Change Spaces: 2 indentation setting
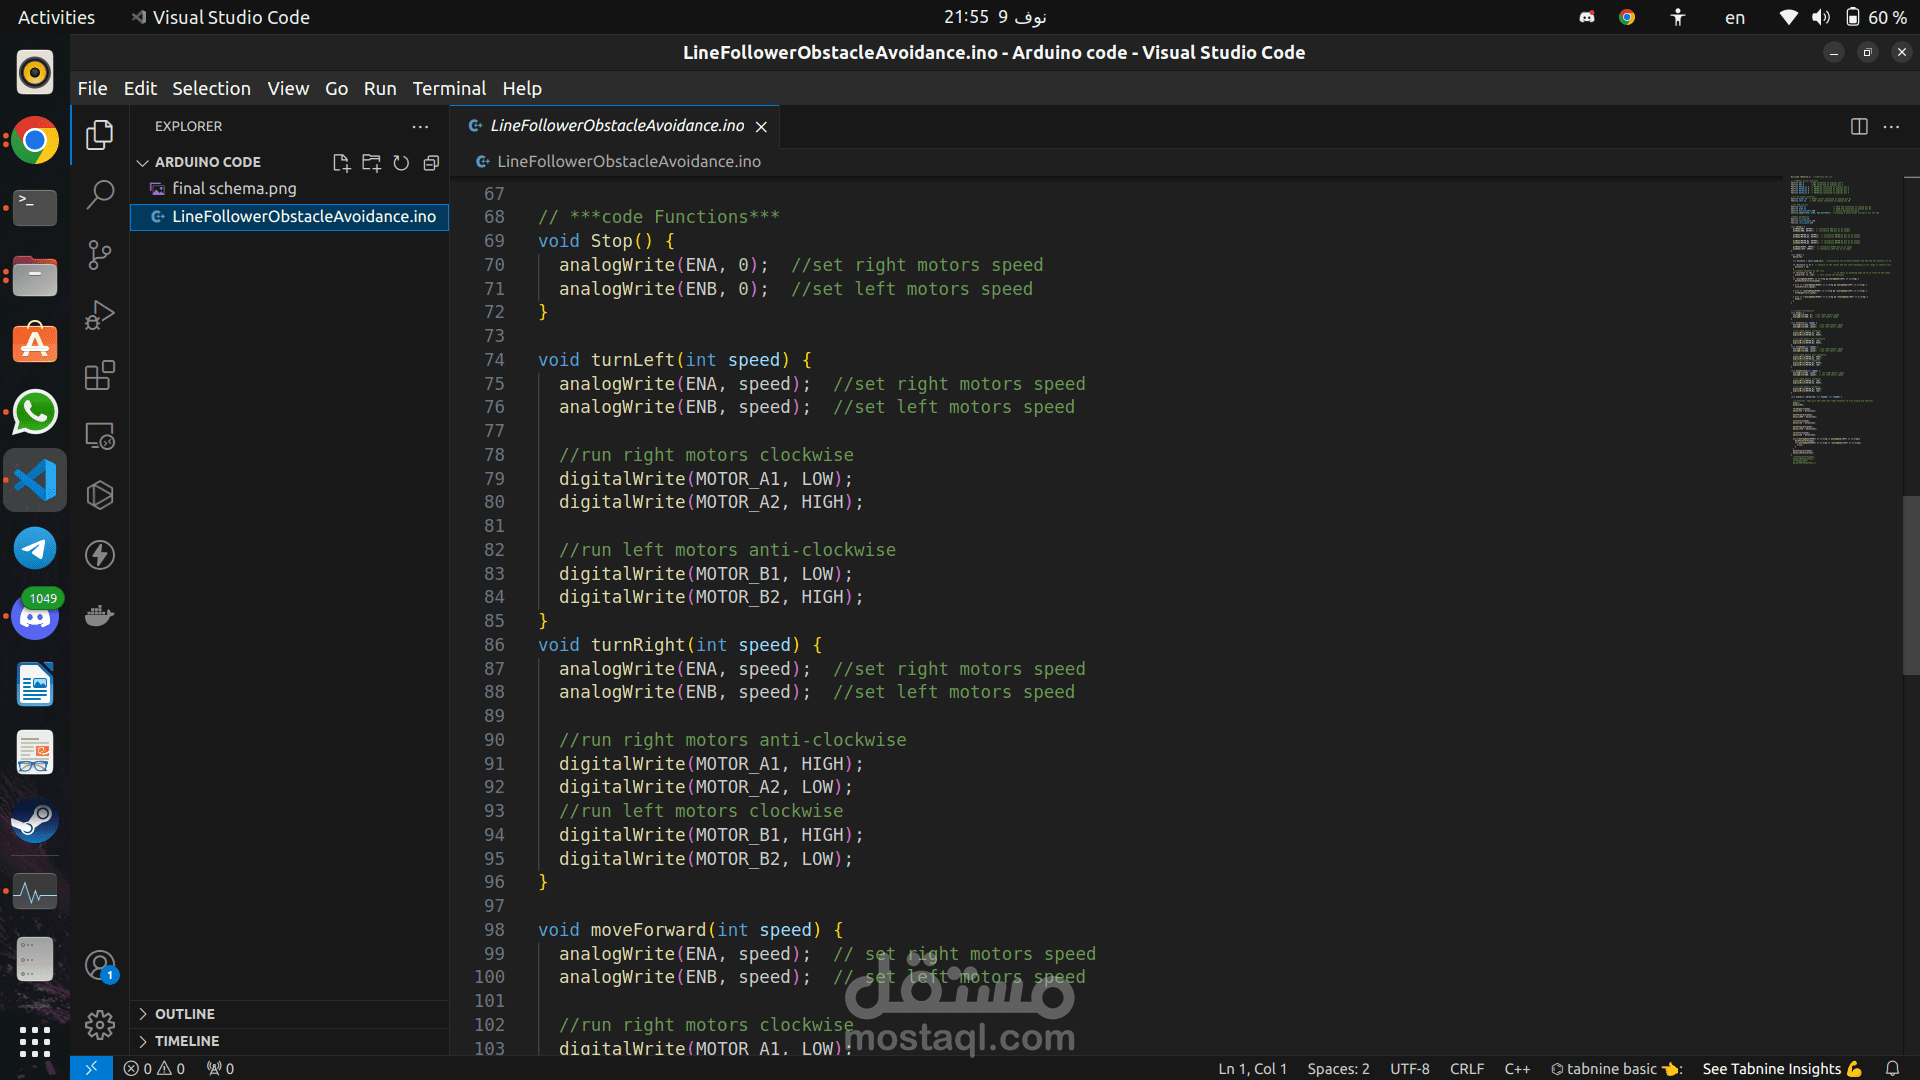This screenshot has height=1080, width=1920. coord(1338,1068)
